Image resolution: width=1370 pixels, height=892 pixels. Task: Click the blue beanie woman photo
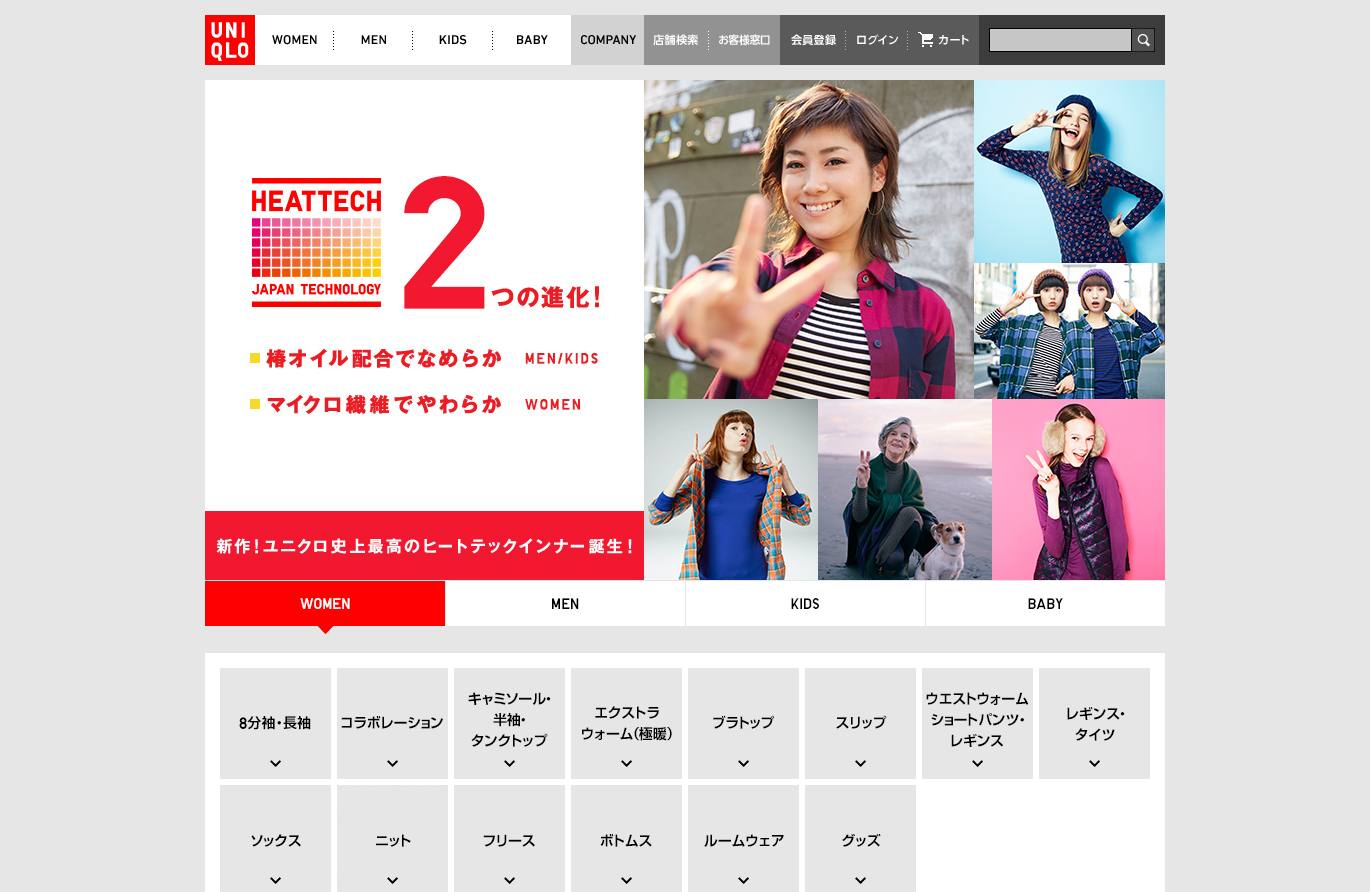tap(1069, 171)
